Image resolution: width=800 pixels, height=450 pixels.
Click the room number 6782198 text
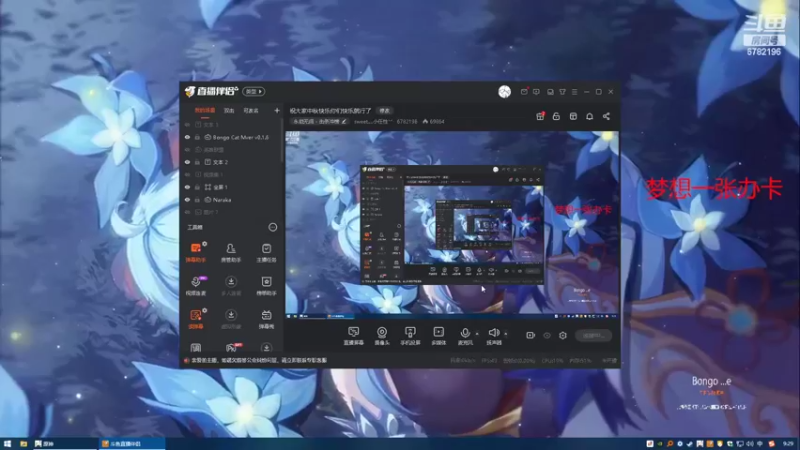click(x=407, y=121)
